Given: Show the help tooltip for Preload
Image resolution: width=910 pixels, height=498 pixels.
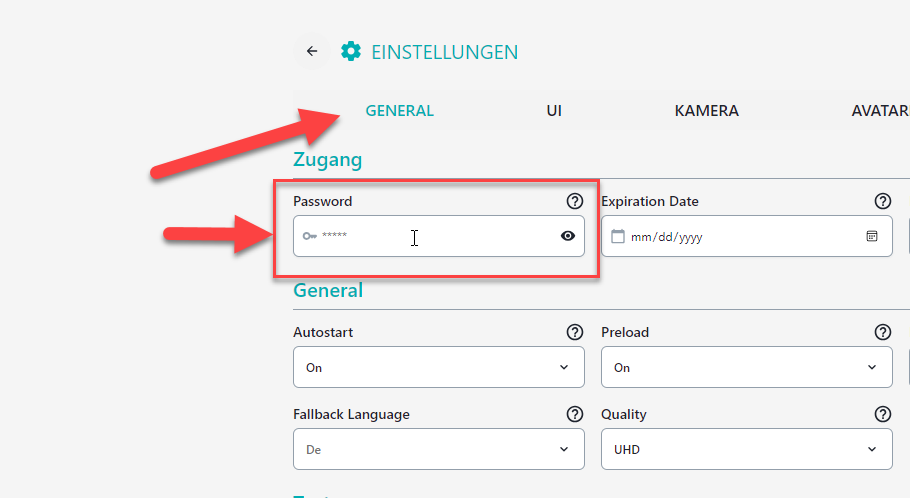Looking at the screenshot, I should coord(883,332).
